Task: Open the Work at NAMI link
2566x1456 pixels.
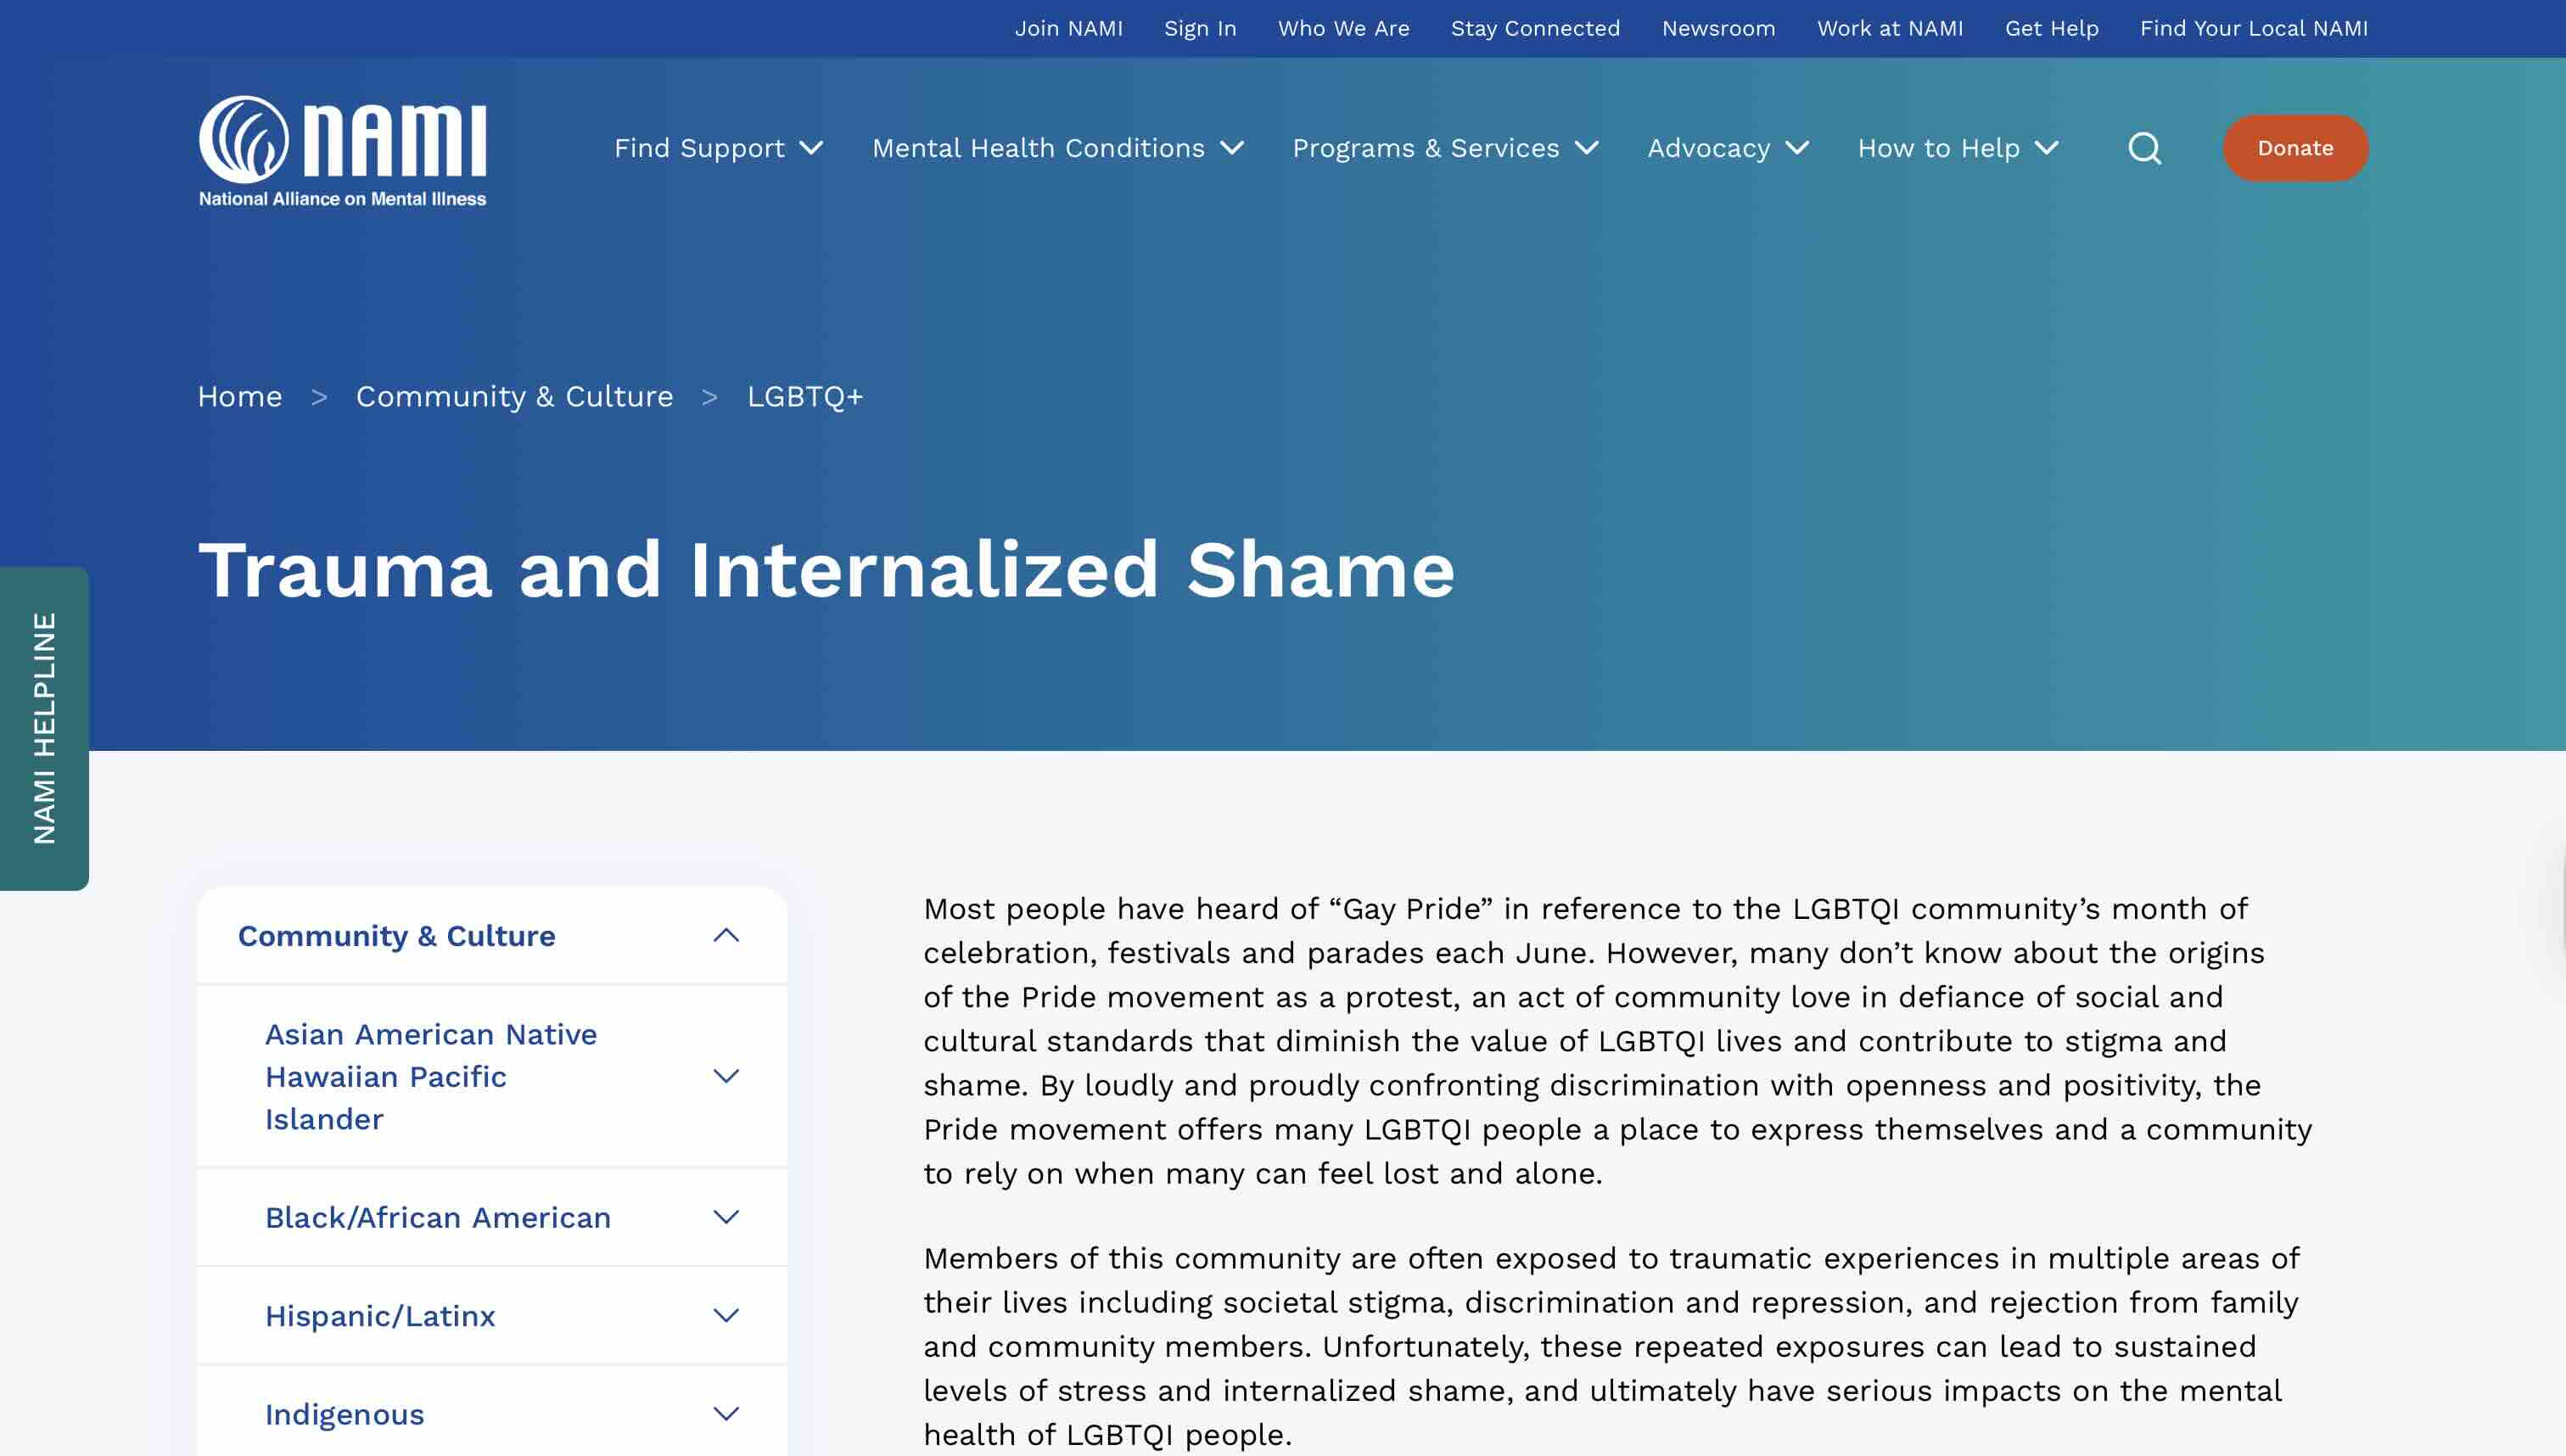Action: [x=1890, y=28]
